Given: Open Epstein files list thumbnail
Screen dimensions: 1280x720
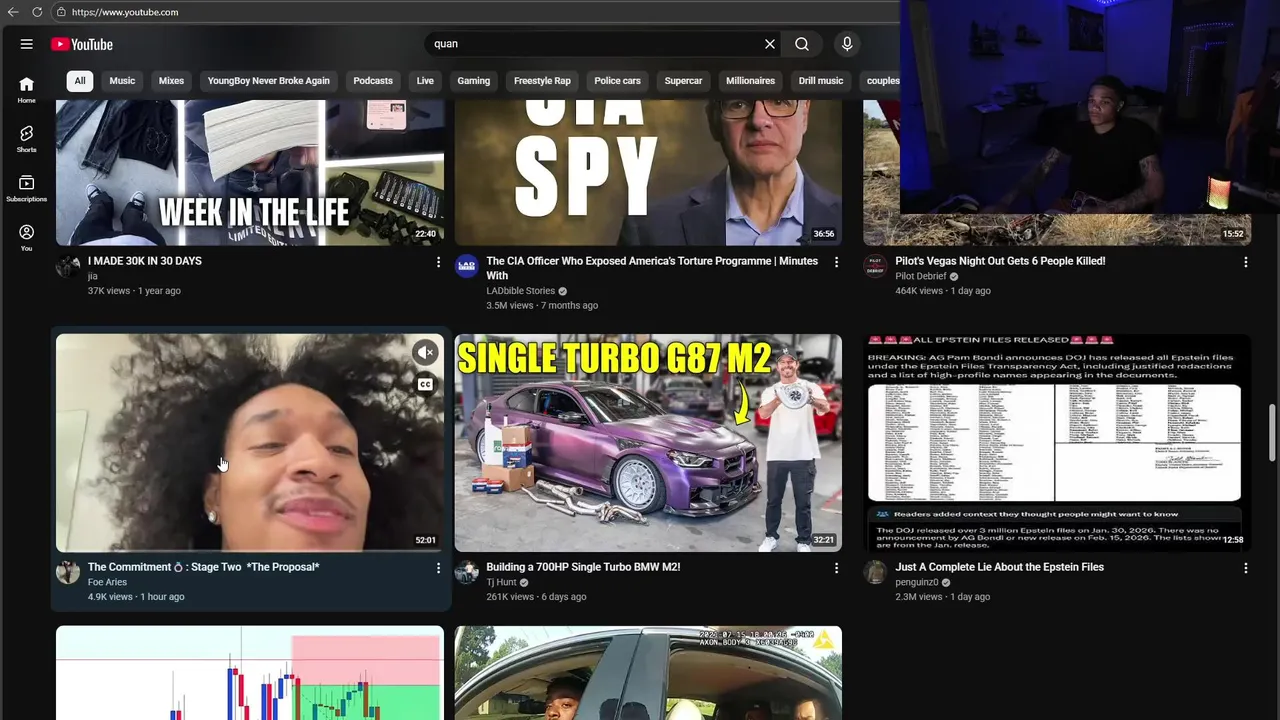Looking at the screenshot, I should tap(1057, 443).
